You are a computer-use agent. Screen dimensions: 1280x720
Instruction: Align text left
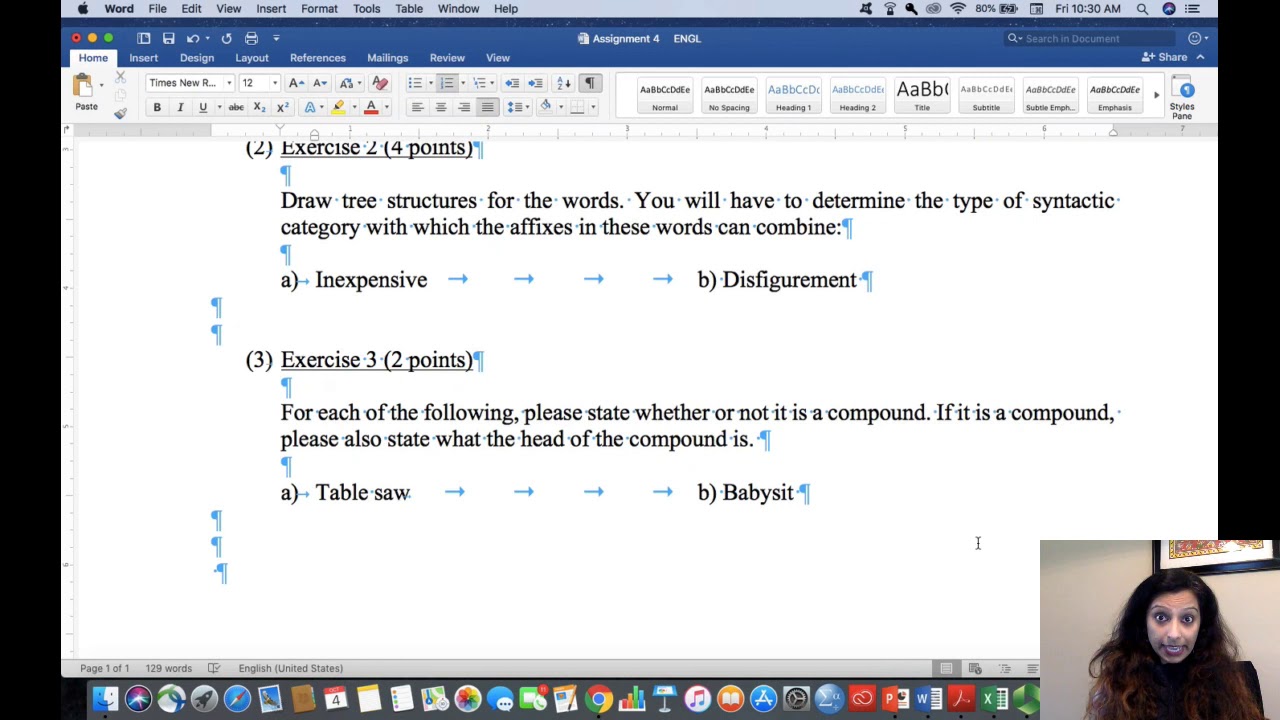[417, 107]
